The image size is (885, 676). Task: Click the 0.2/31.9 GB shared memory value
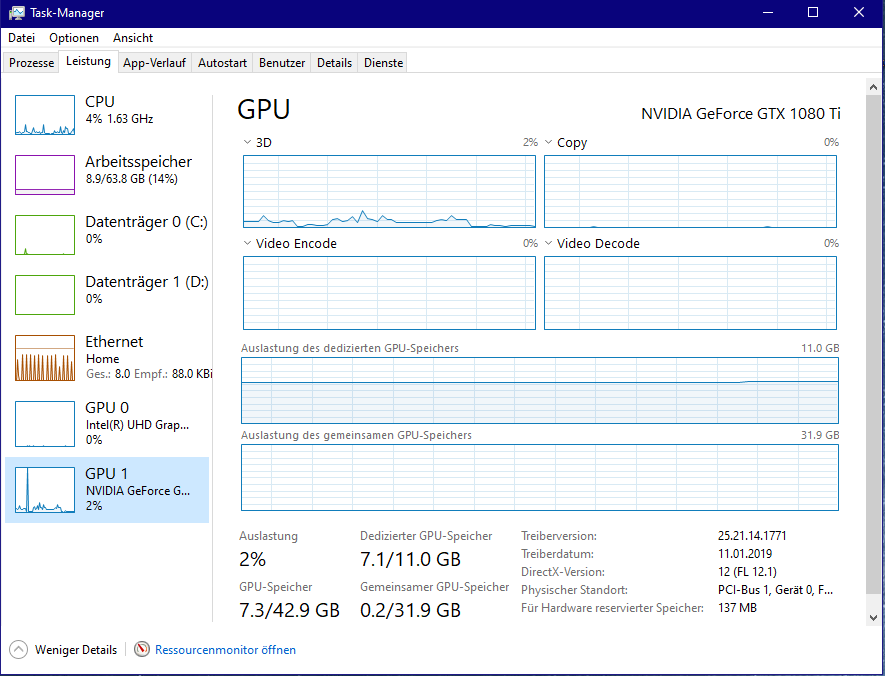click(410, 610)
